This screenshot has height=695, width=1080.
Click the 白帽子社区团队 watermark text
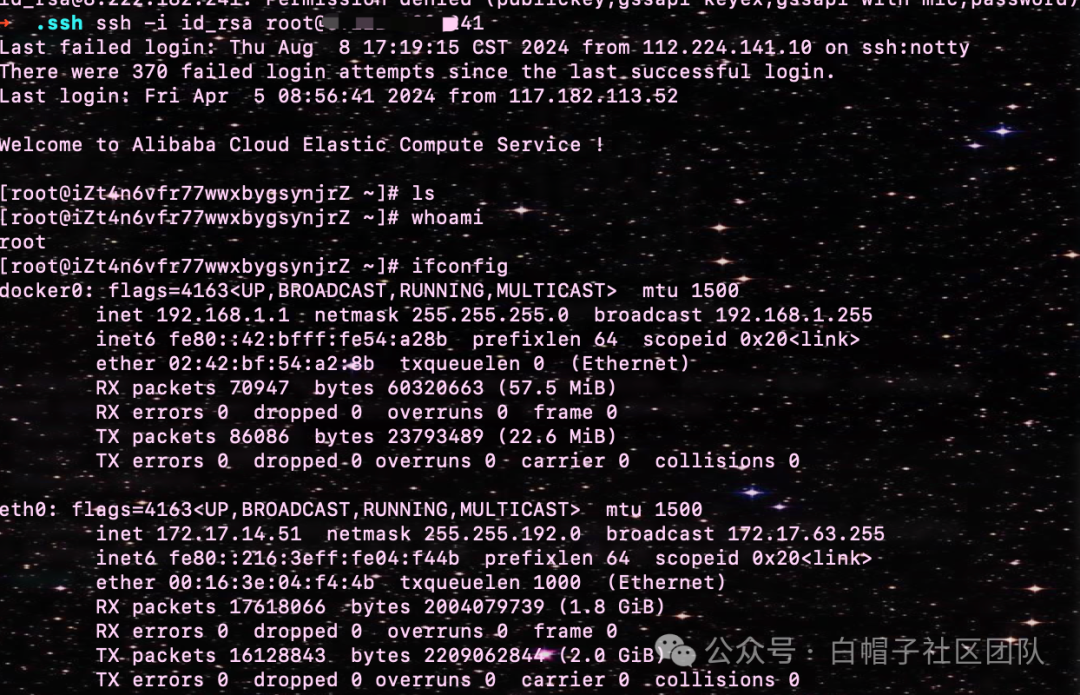[937, 652]
